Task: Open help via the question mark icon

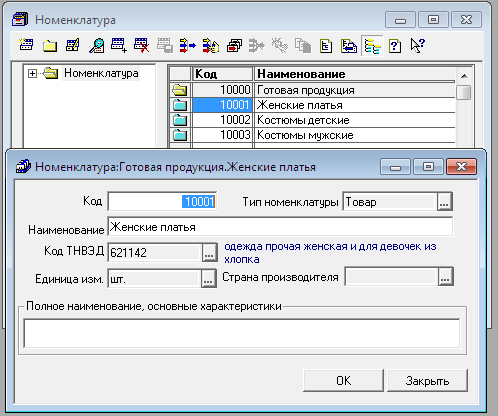Action: [x=395, y=45]
